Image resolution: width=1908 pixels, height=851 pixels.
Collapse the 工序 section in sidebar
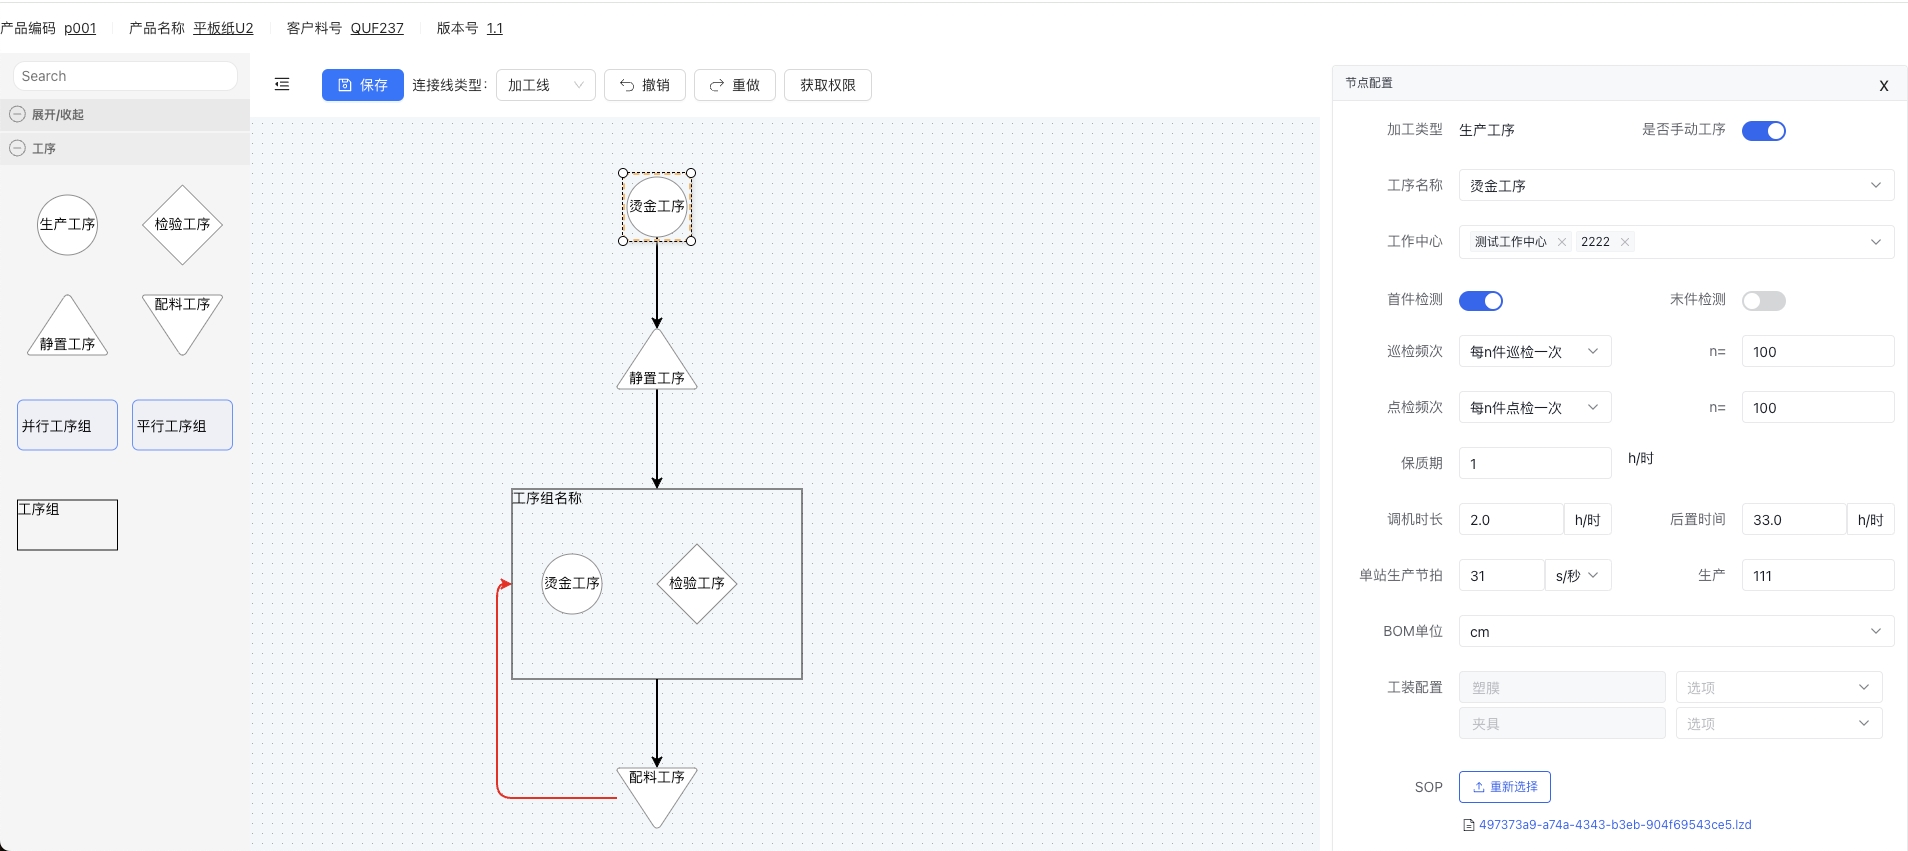coord(18,148)
